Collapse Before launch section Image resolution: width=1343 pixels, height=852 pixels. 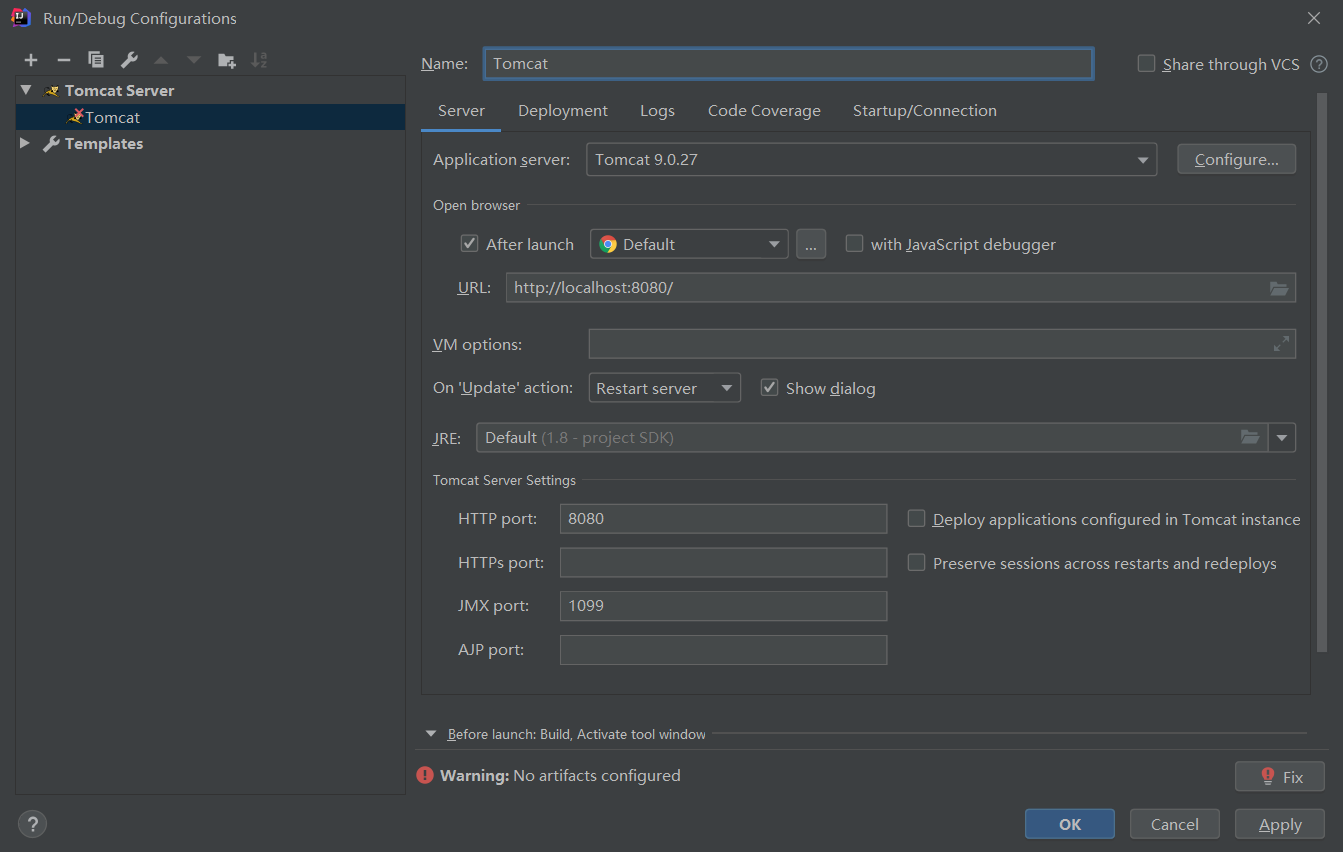point(431,734)
